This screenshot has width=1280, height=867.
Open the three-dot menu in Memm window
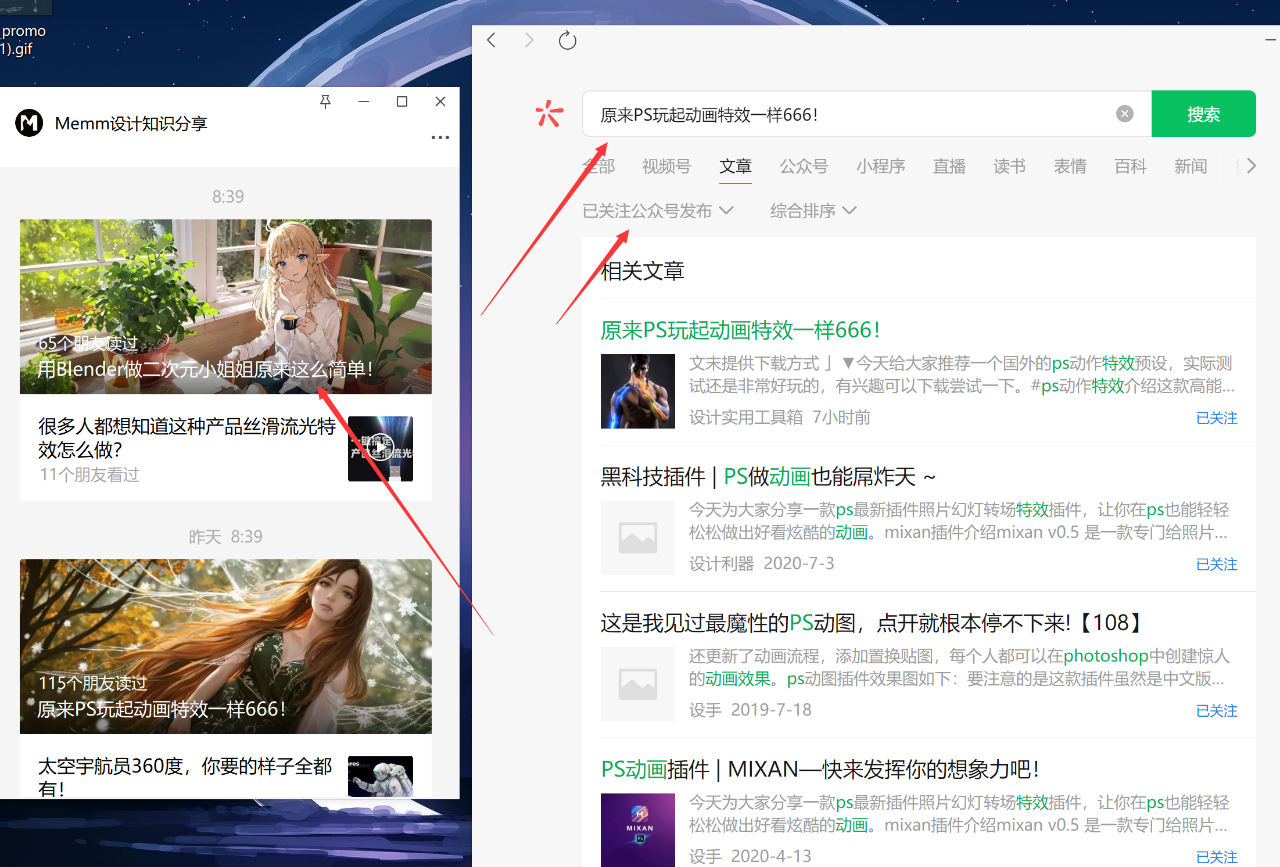tap(440, 138)
